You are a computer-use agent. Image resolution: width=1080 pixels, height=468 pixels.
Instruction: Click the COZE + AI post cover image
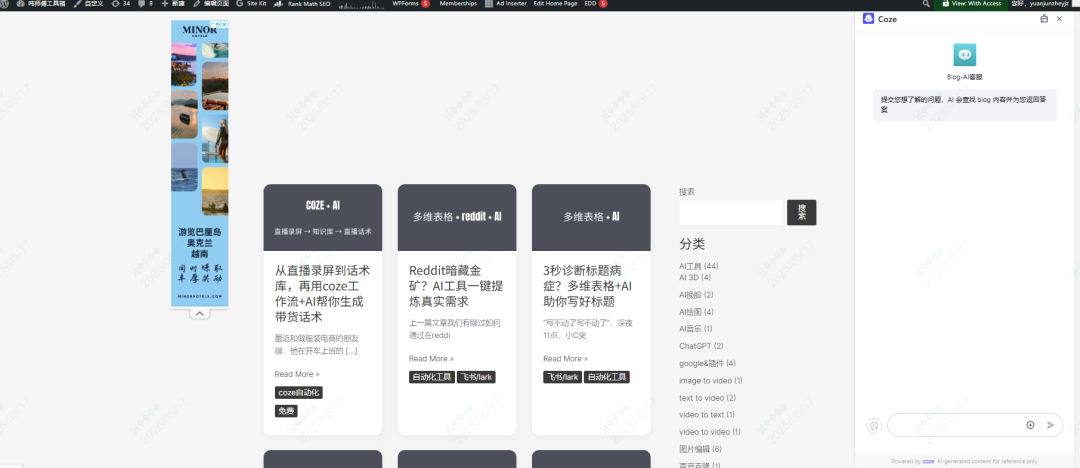[322, 217]
